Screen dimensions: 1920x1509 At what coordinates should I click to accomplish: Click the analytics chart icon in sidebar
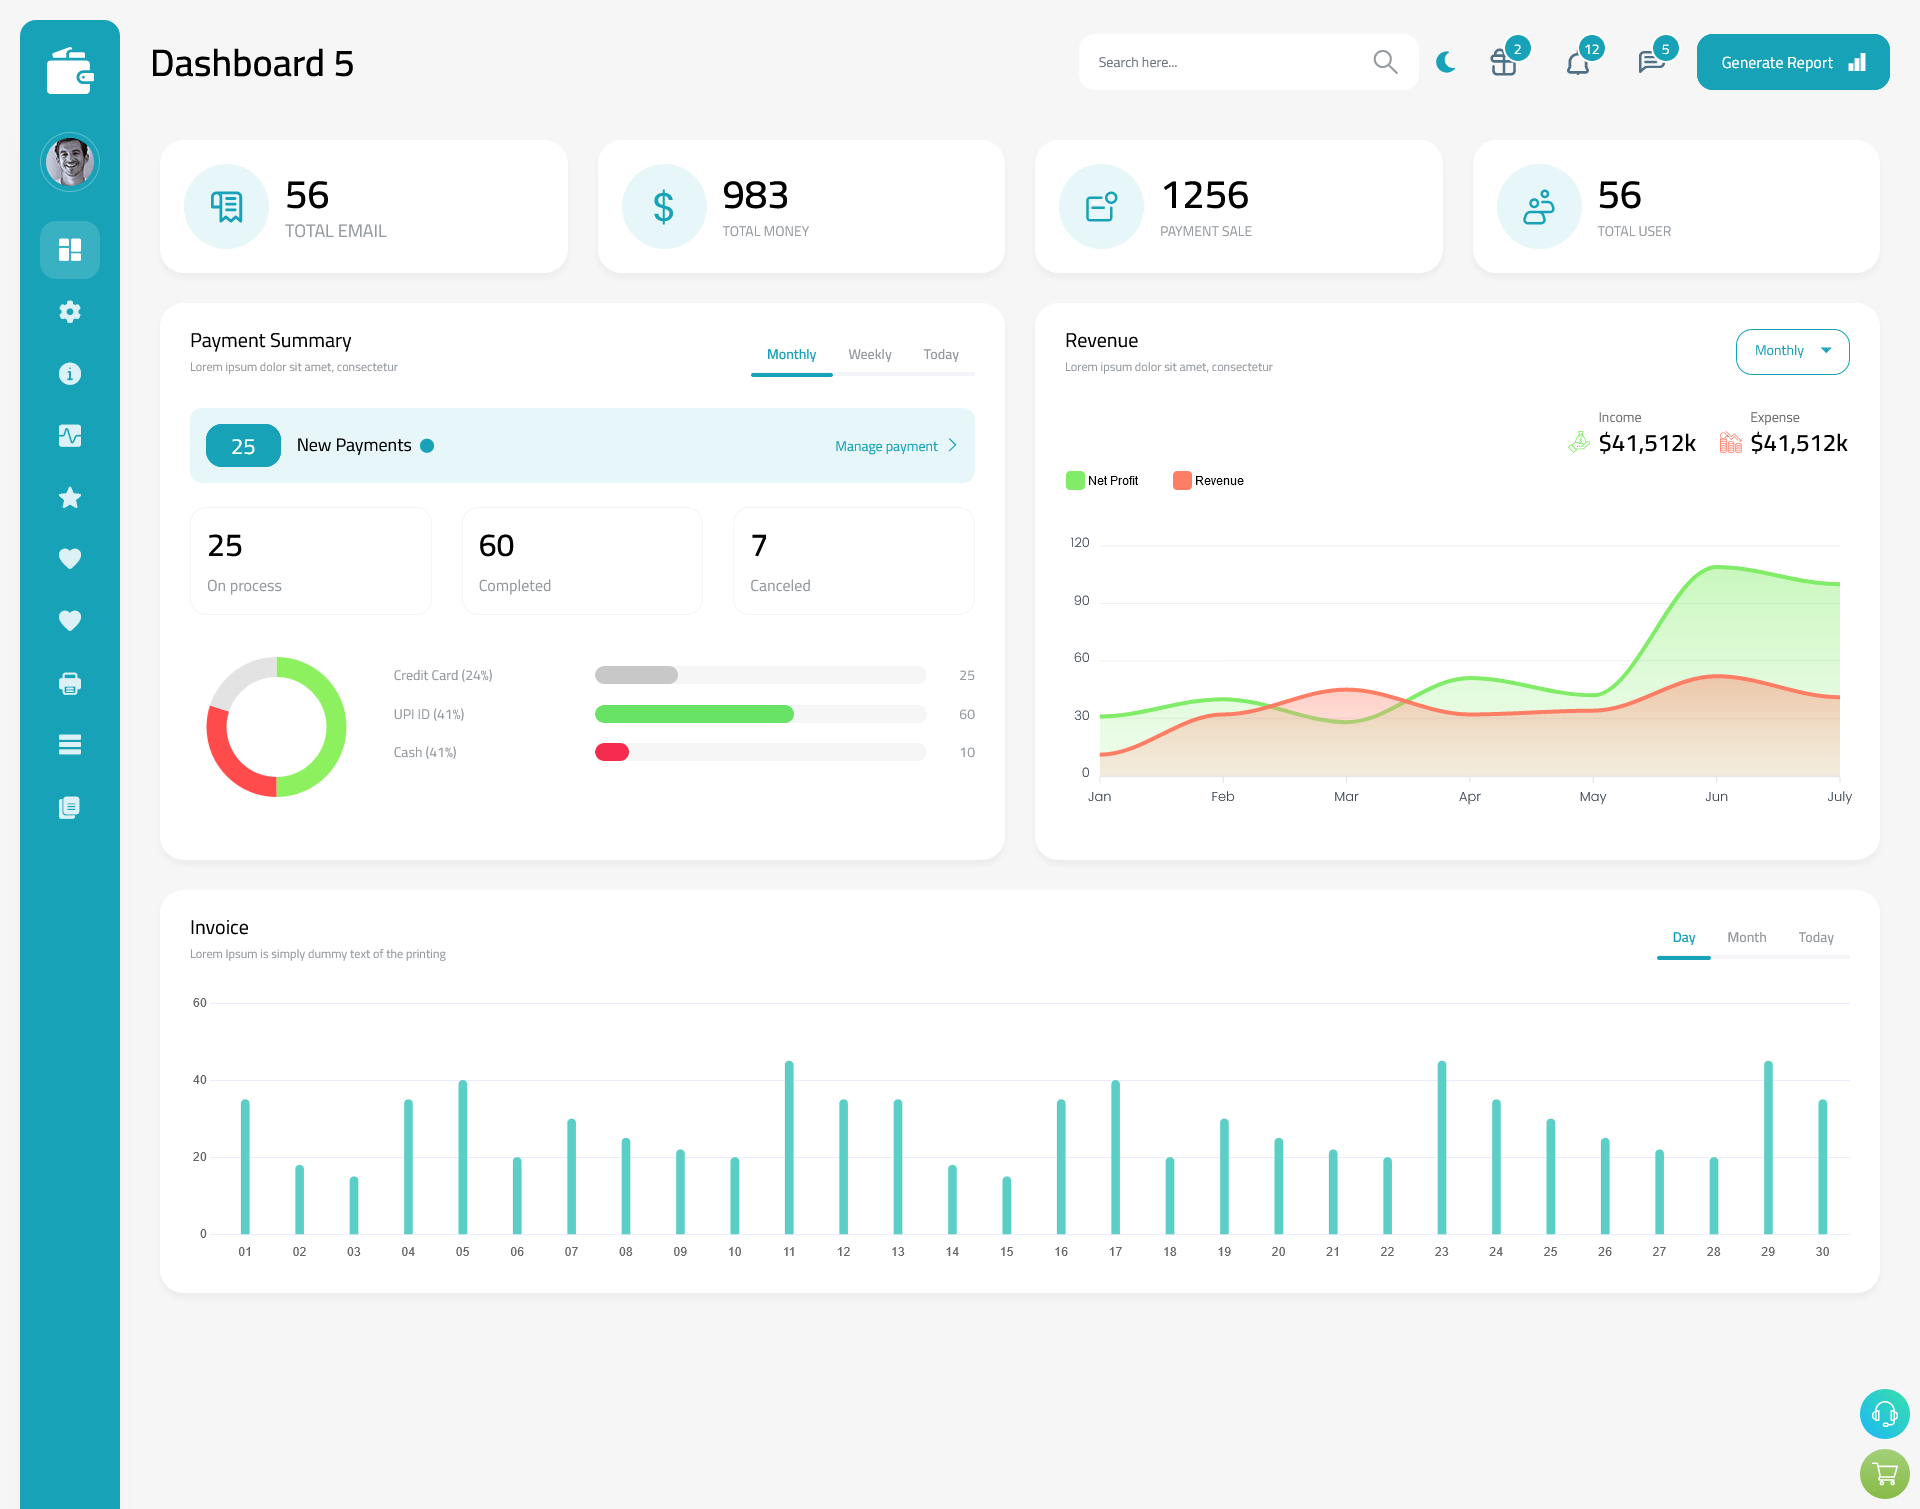[x=70, y=435]
